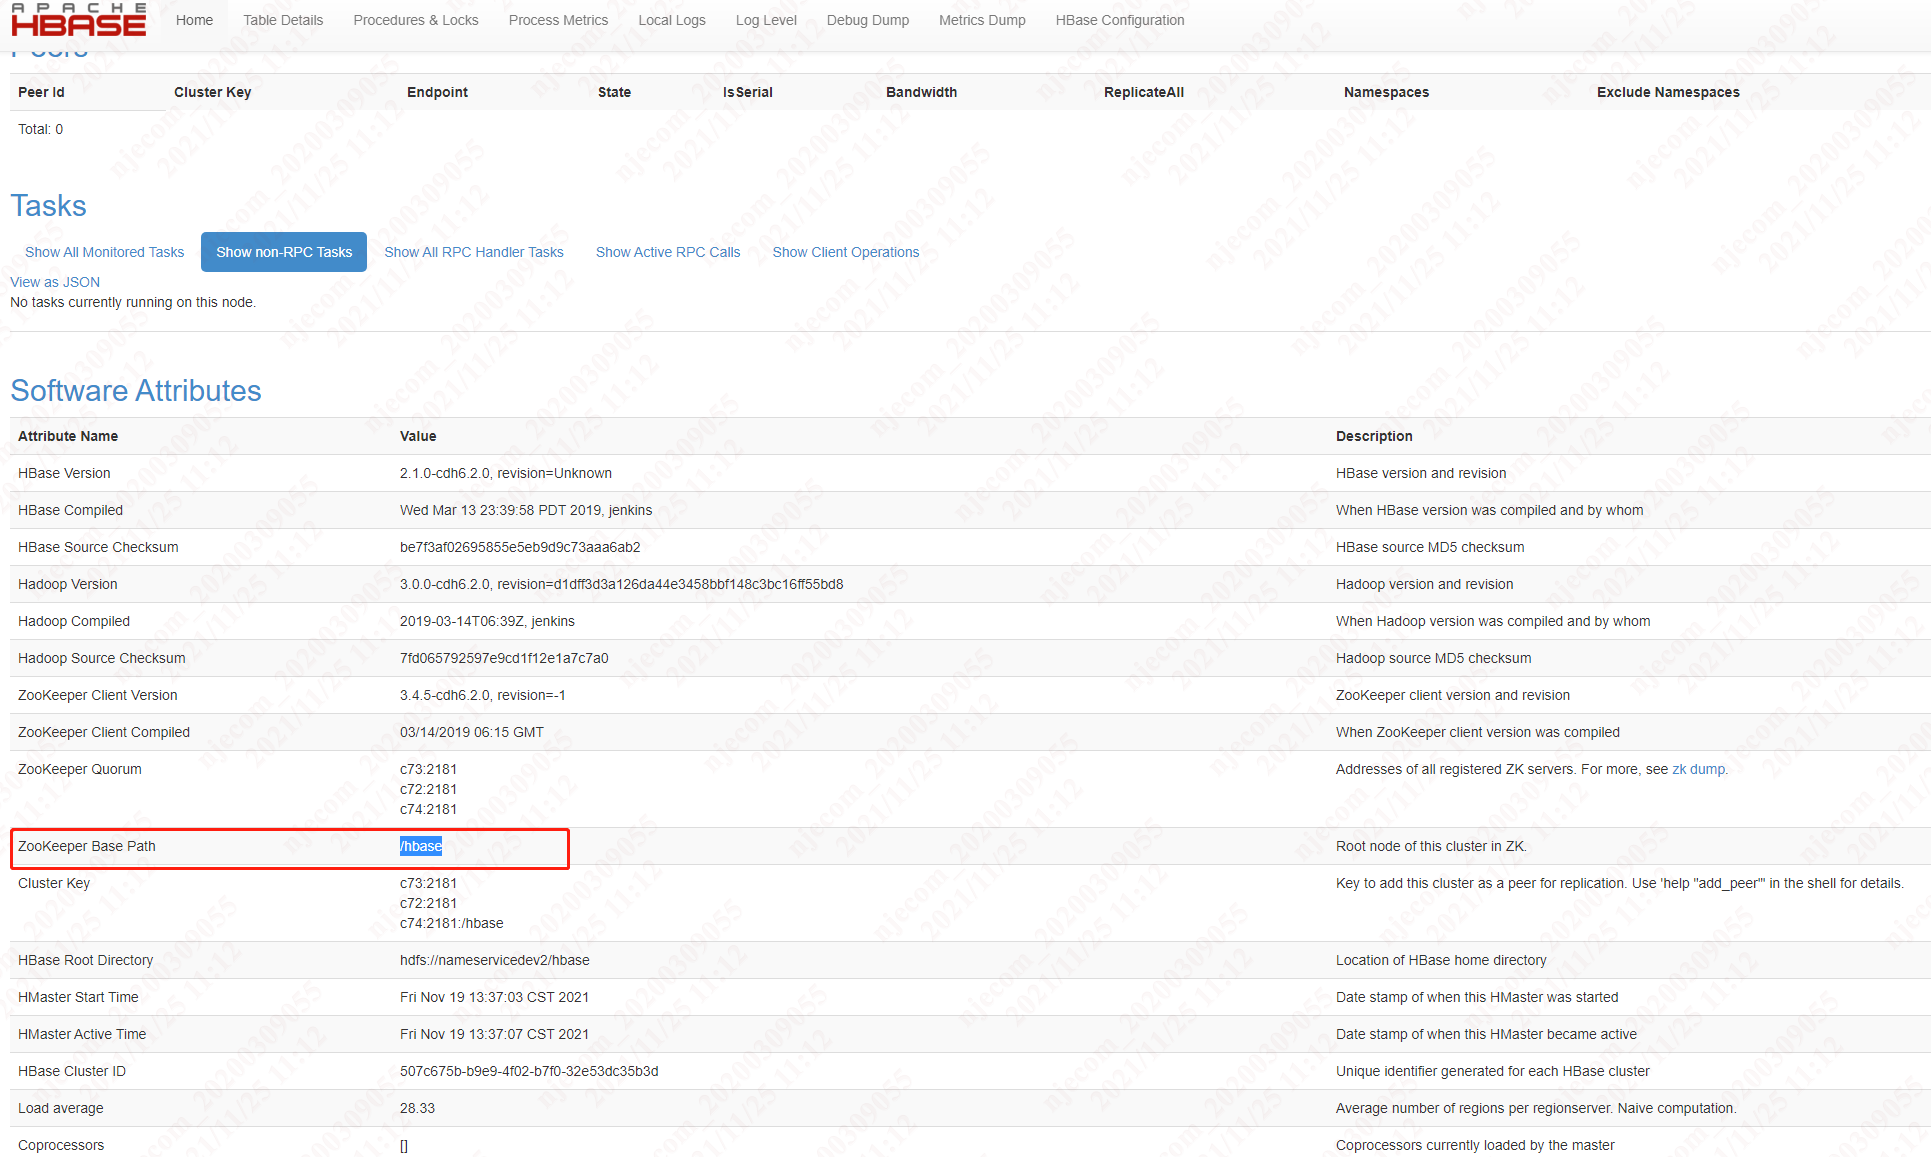The image size is (1931, 1157).
Task: Show Active RPC Calls tab
Action: coord(668,252)
